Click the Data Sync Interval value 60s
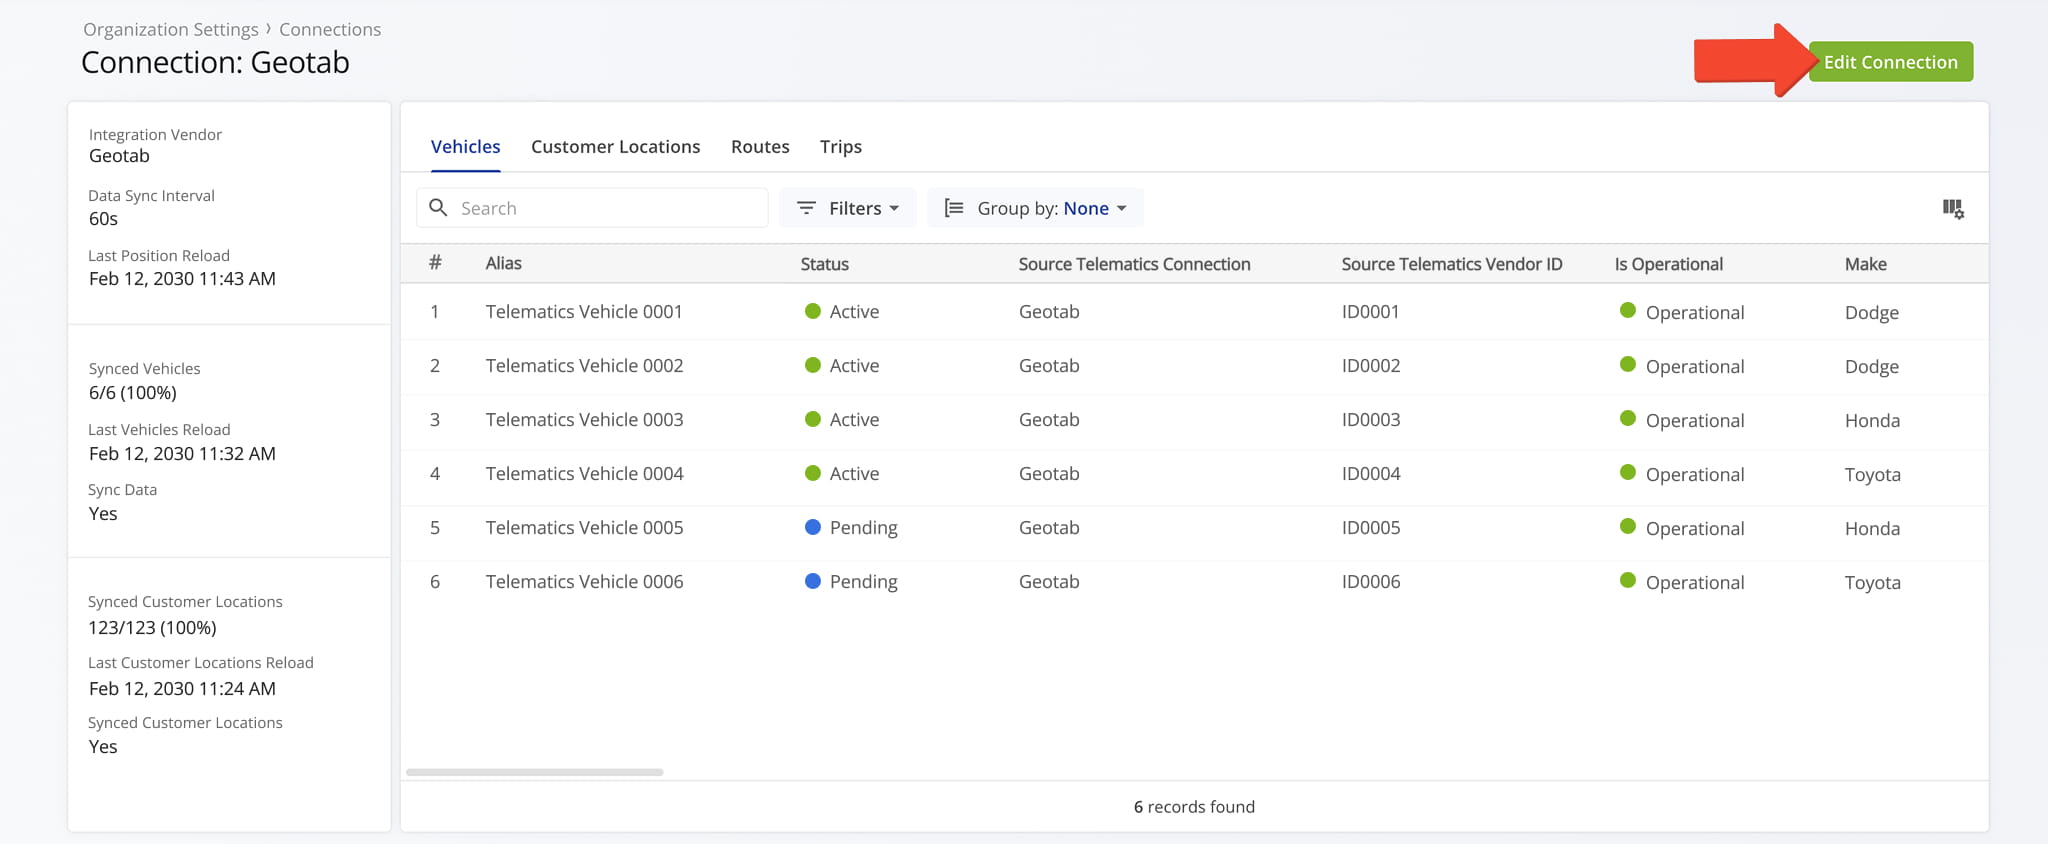The image size is (2048, 844). 103,219
